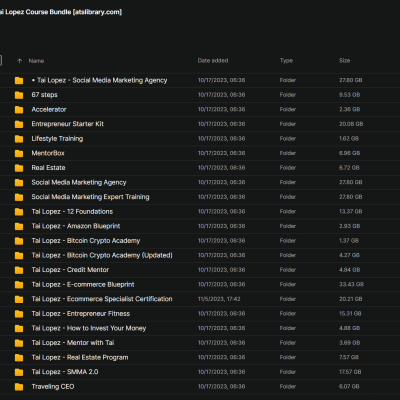Sort by Date added column
Viewport: 400px width, 400px height.
coord(213,61)
